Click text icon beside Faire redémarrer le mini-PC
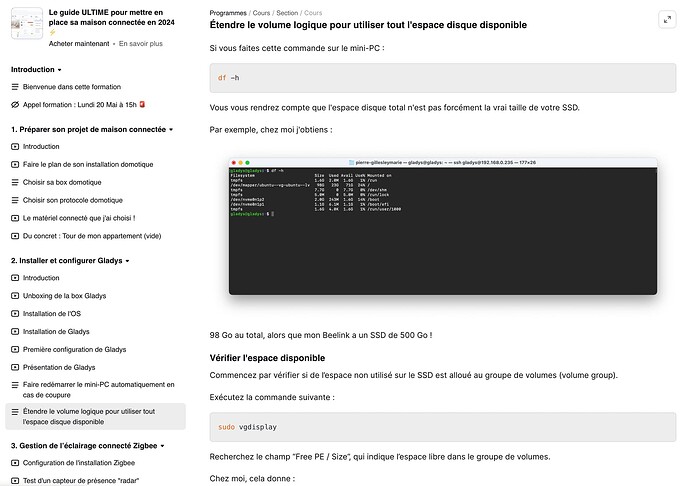 [15, 385]
